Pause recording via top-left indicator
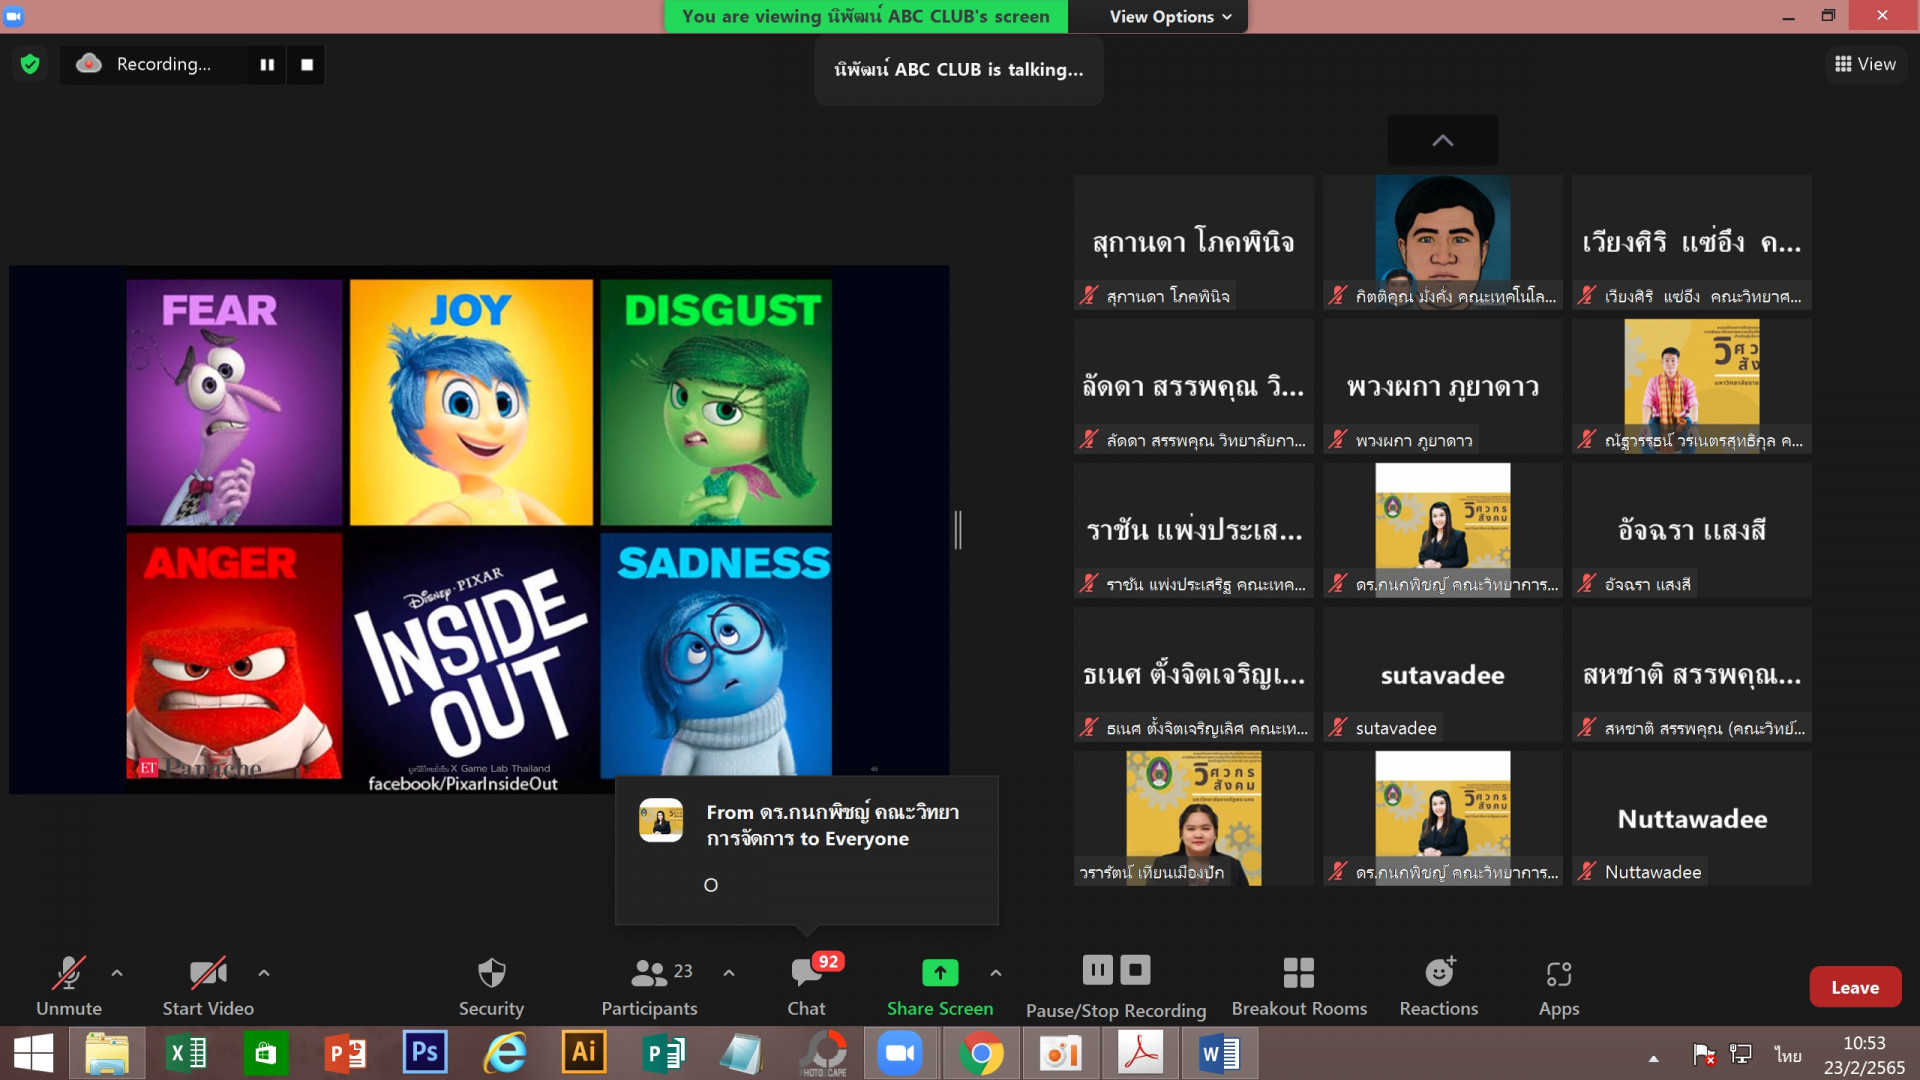 point(267,65)
